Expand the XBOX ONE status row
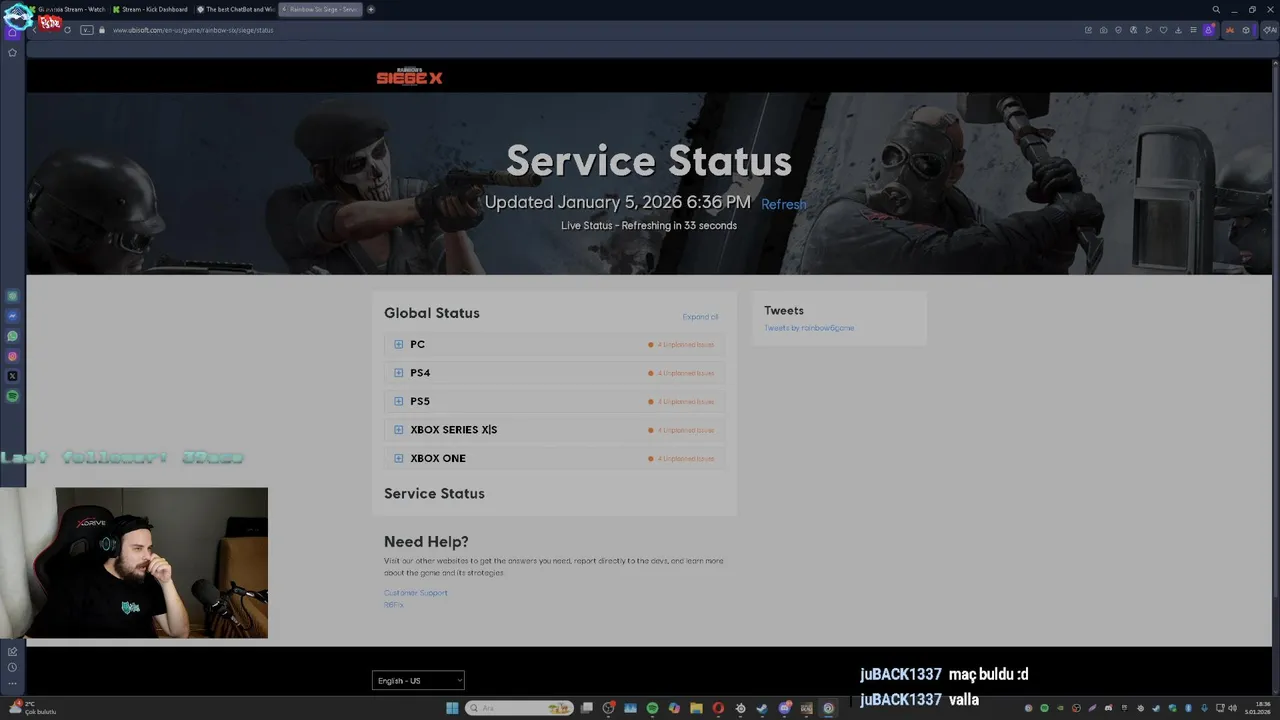Viewport: 1280px width, 720px height. tap(554, 458)
